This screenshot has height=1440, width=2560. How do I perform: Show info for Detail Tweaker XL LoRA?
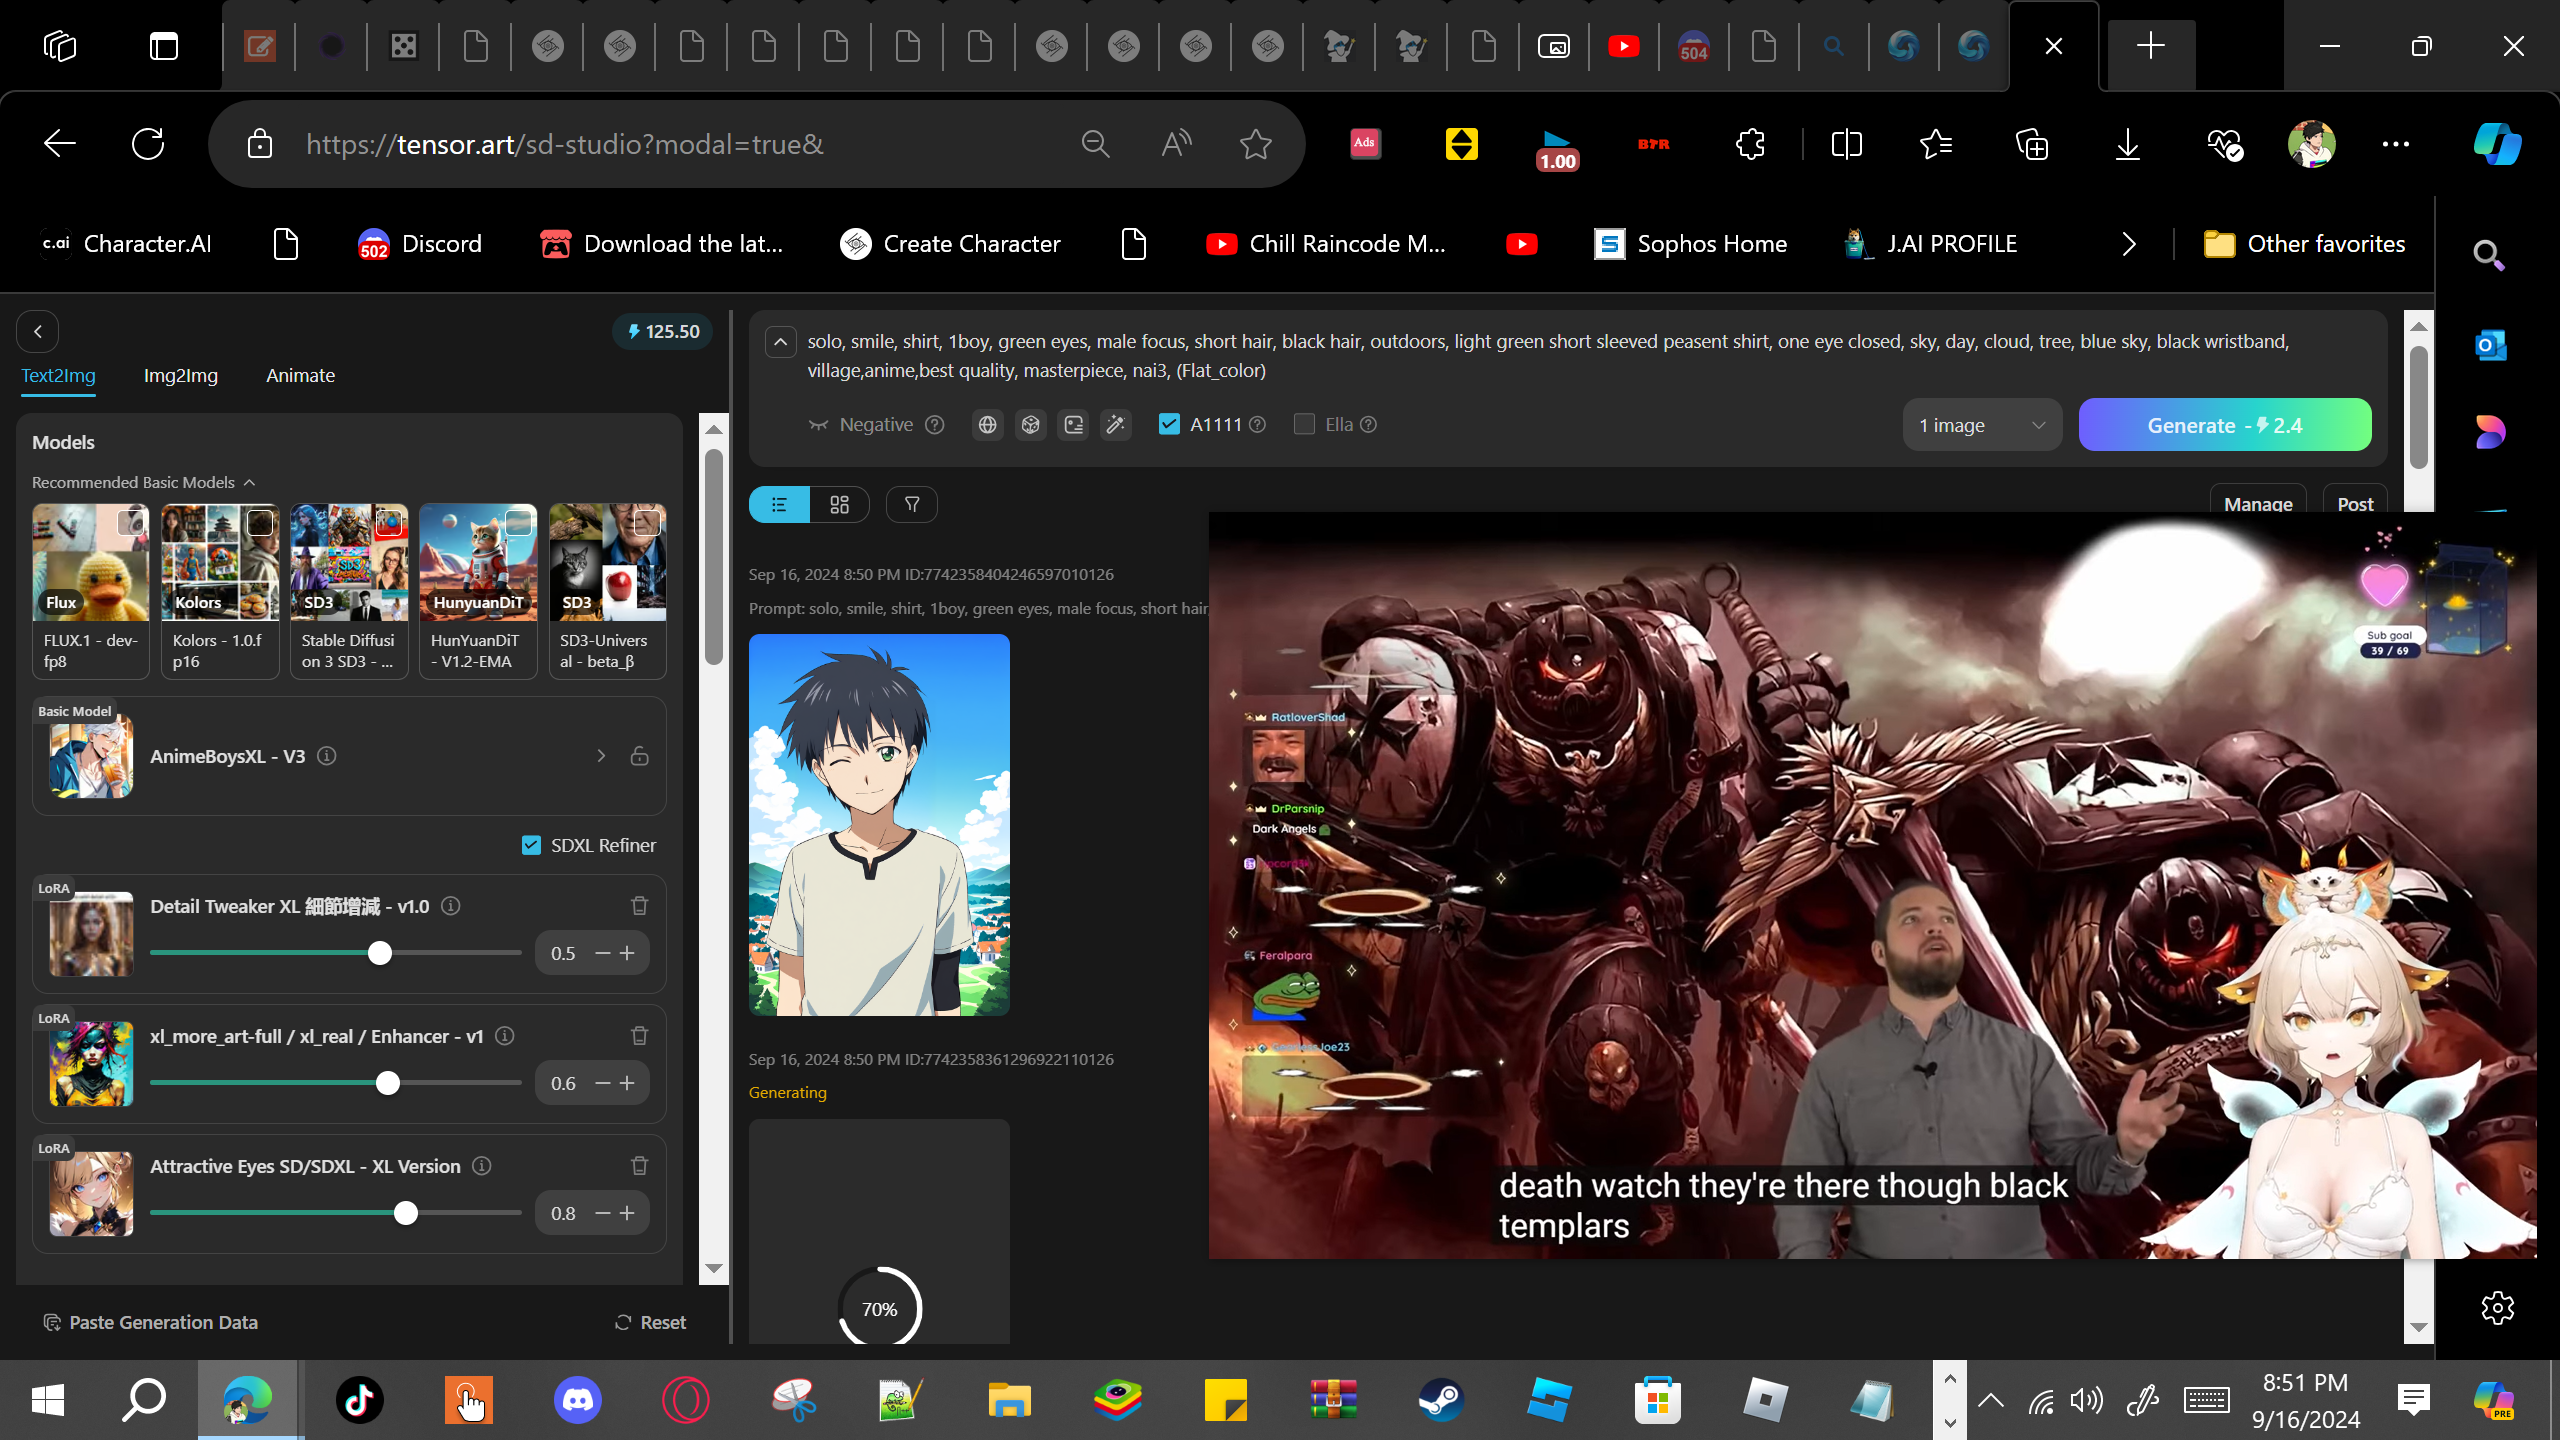pyautogui.click(x=451, y=906)
